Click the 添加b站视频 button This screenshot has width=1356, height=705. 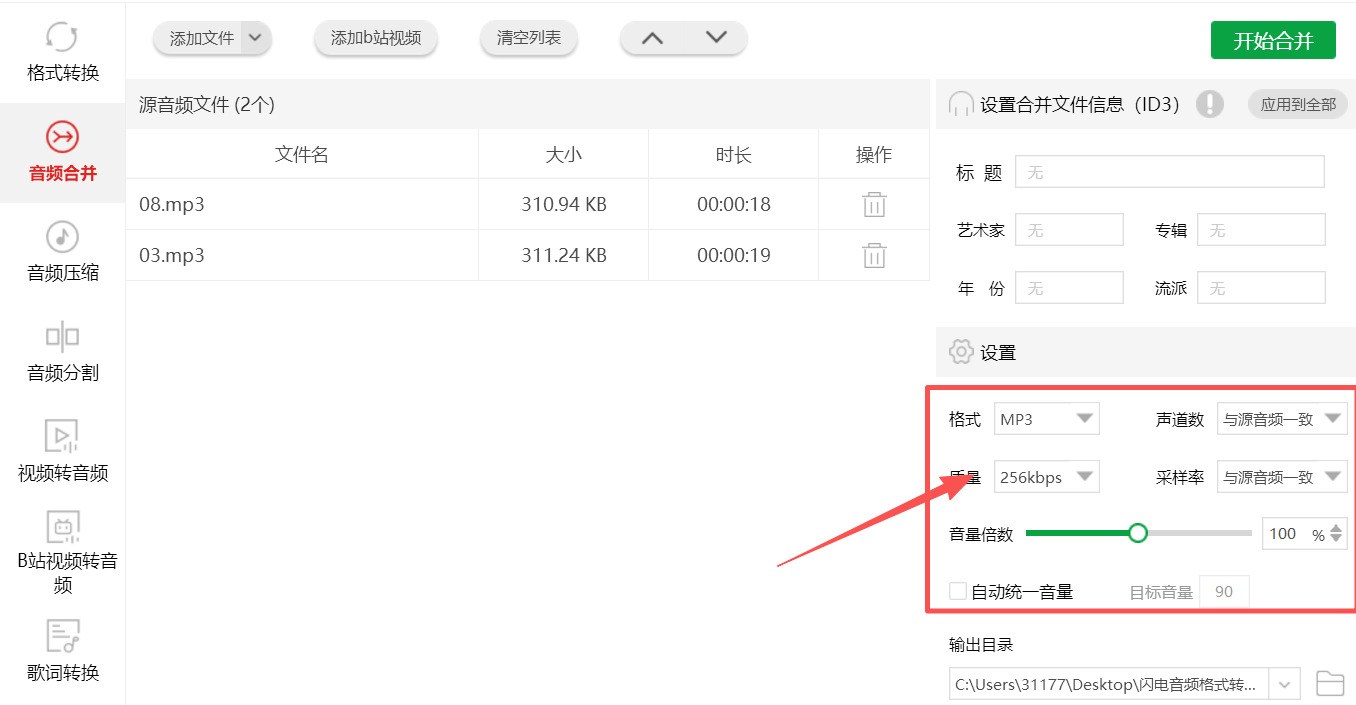[376, 38]
